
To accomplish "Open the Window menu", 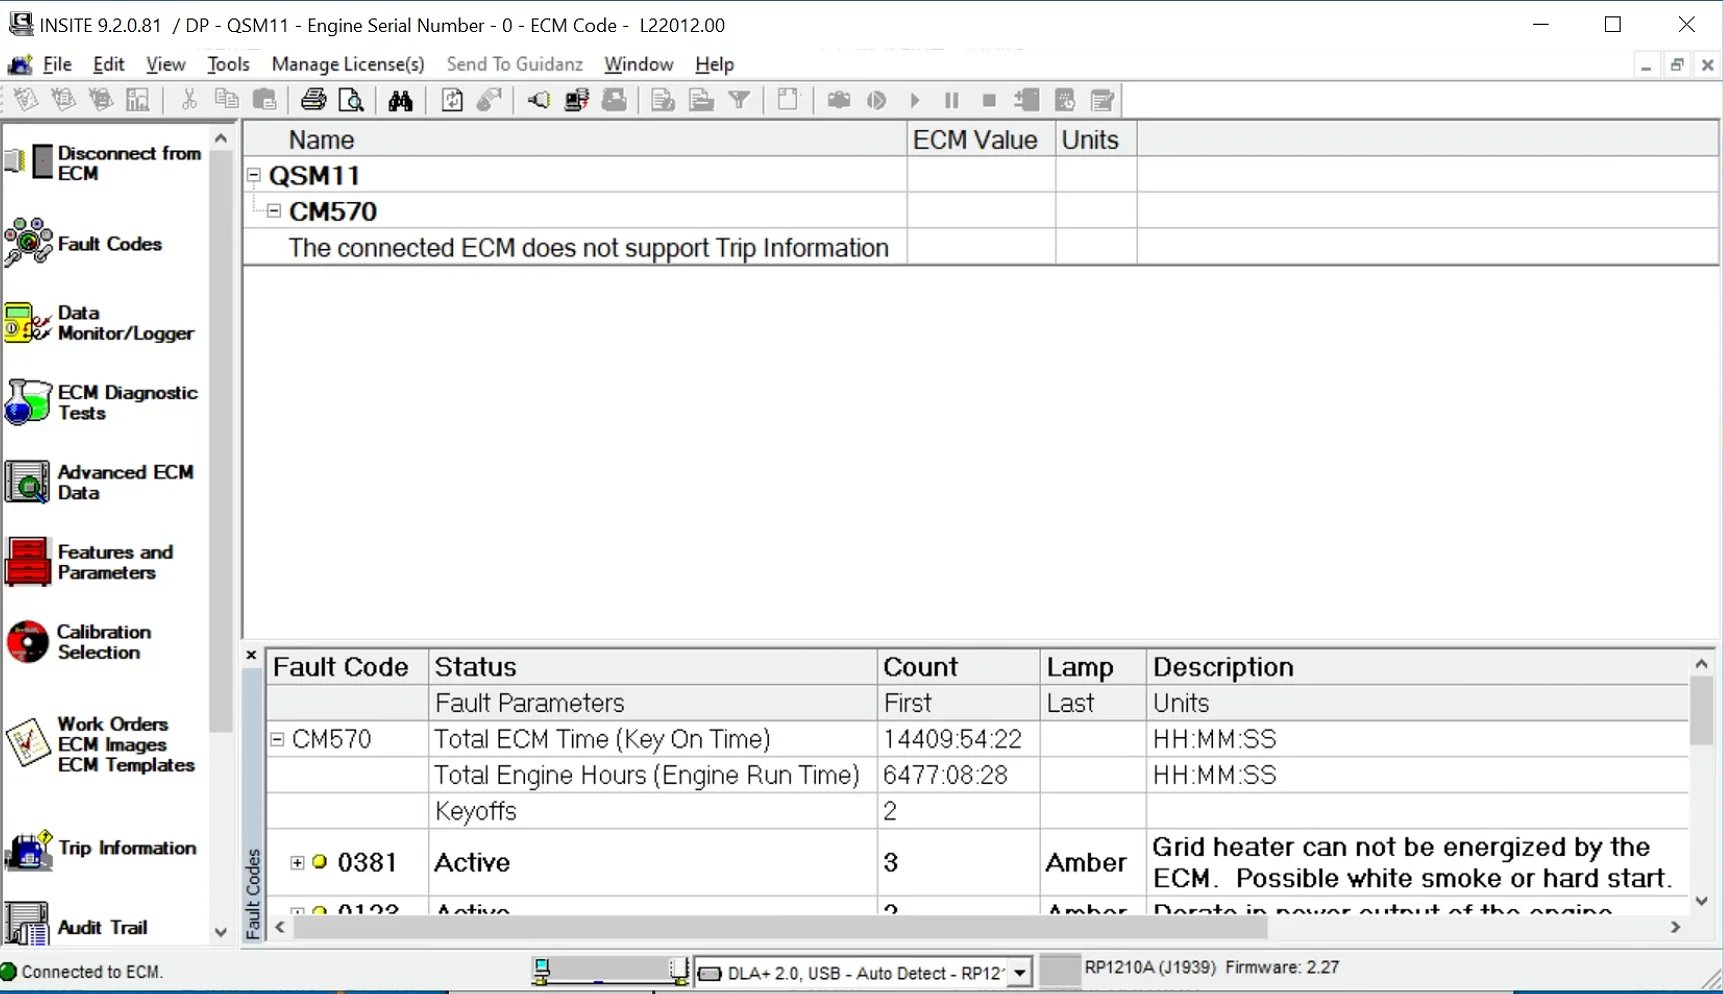I will click(638, 64).
